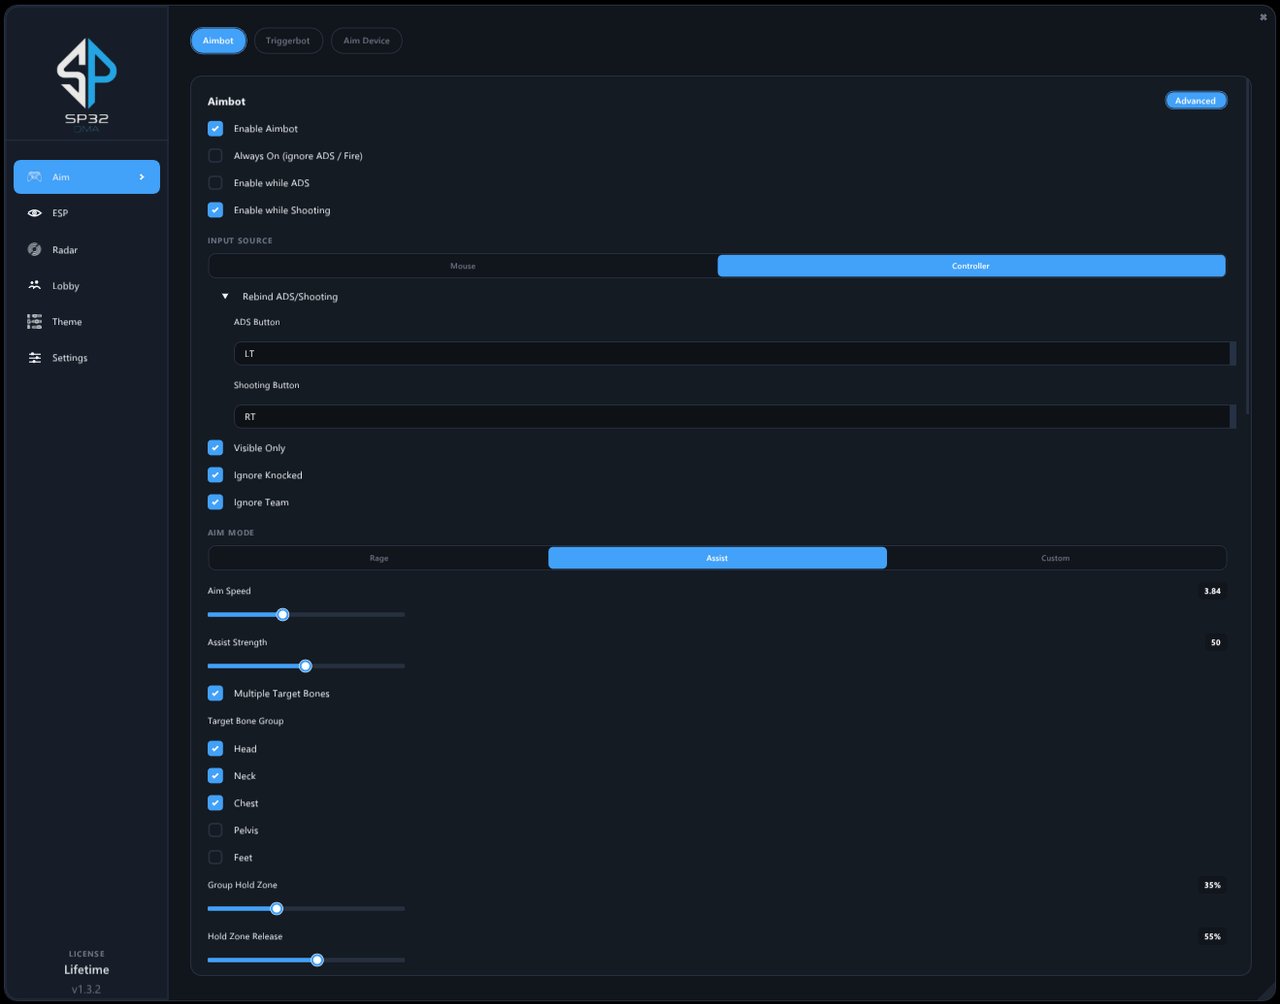This screenshot has width=1280, height=1004.
Task: Click the Advanced button
Action: 1196,101
